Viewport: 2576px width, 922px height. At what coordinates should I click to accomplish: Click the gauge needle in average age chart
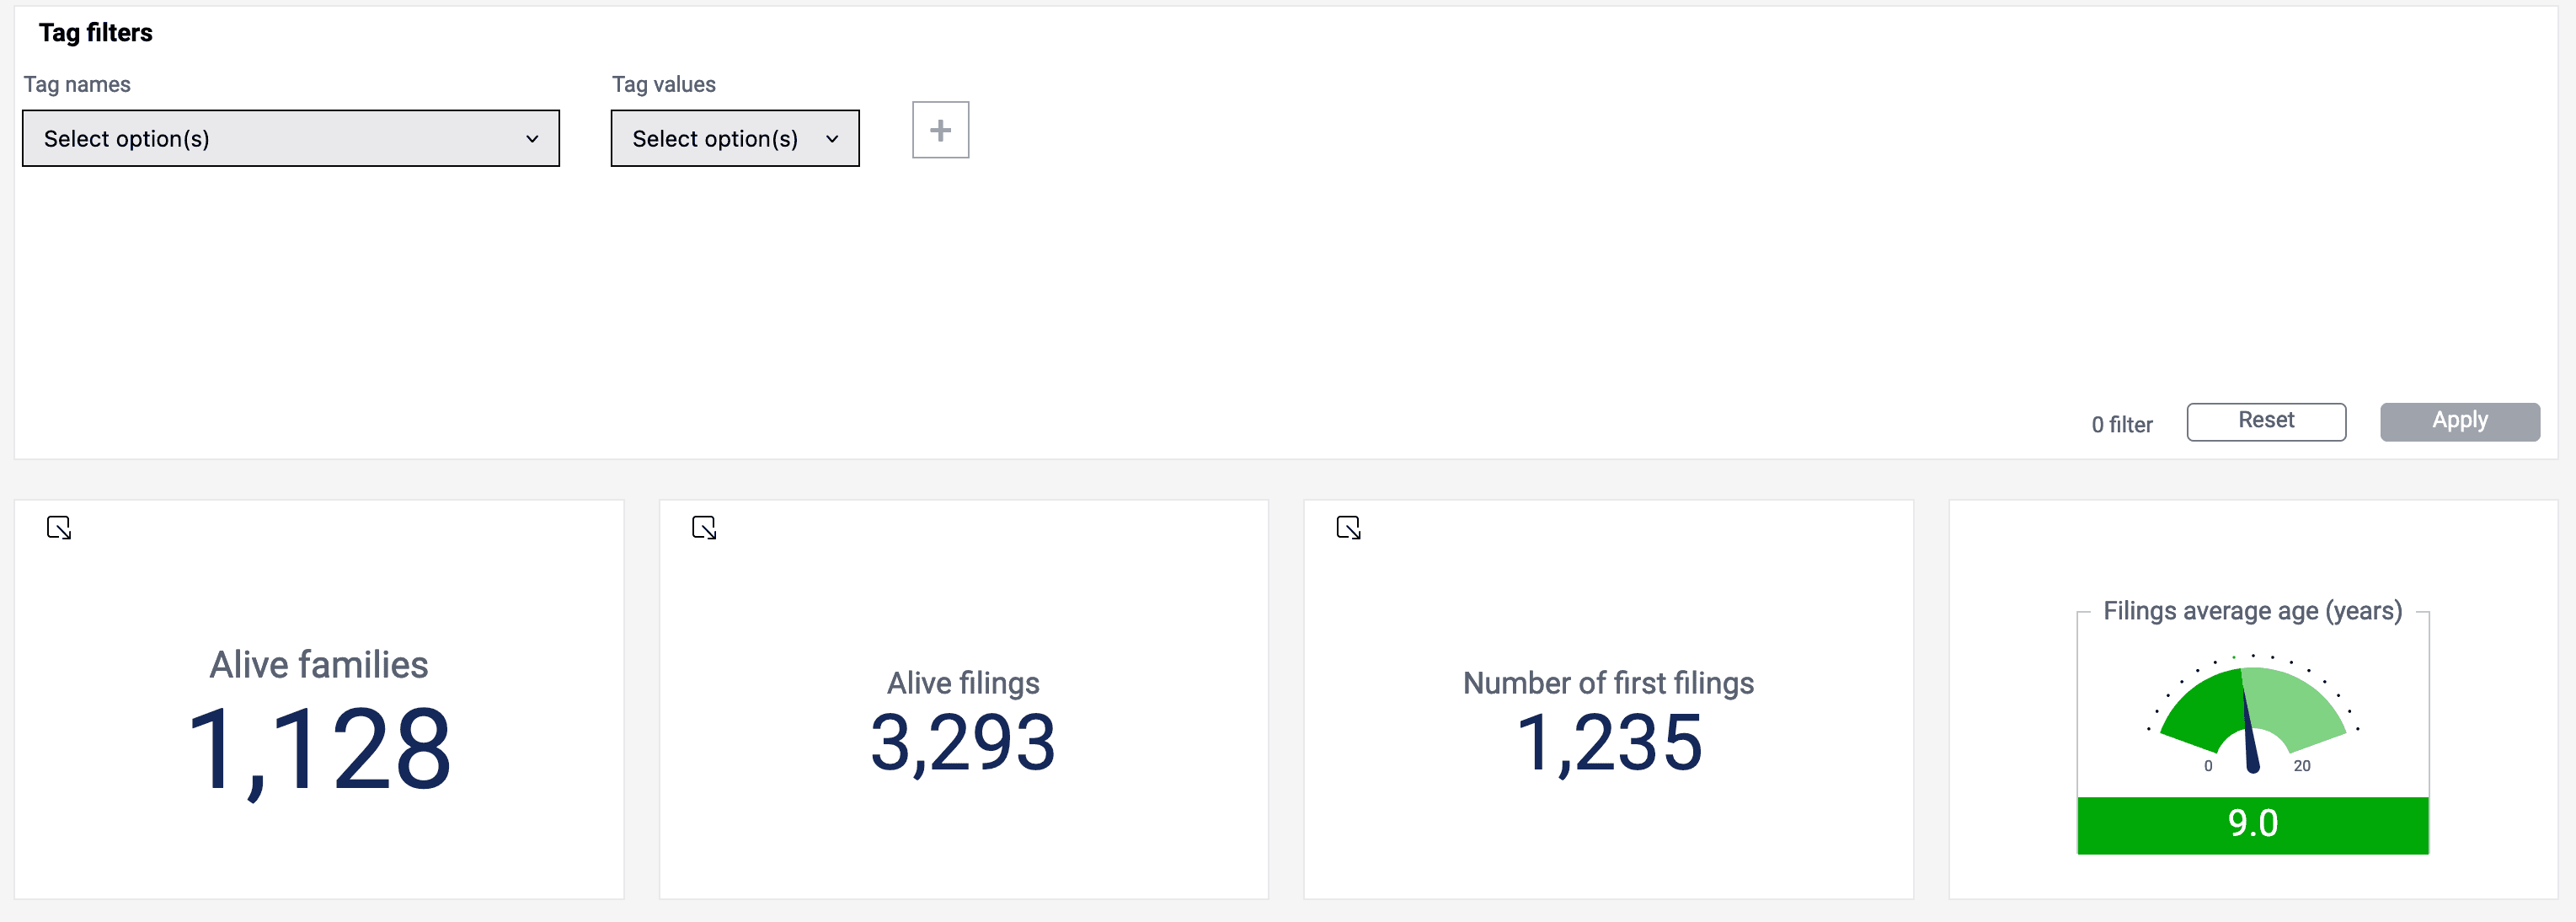[x=2250, y=740]
